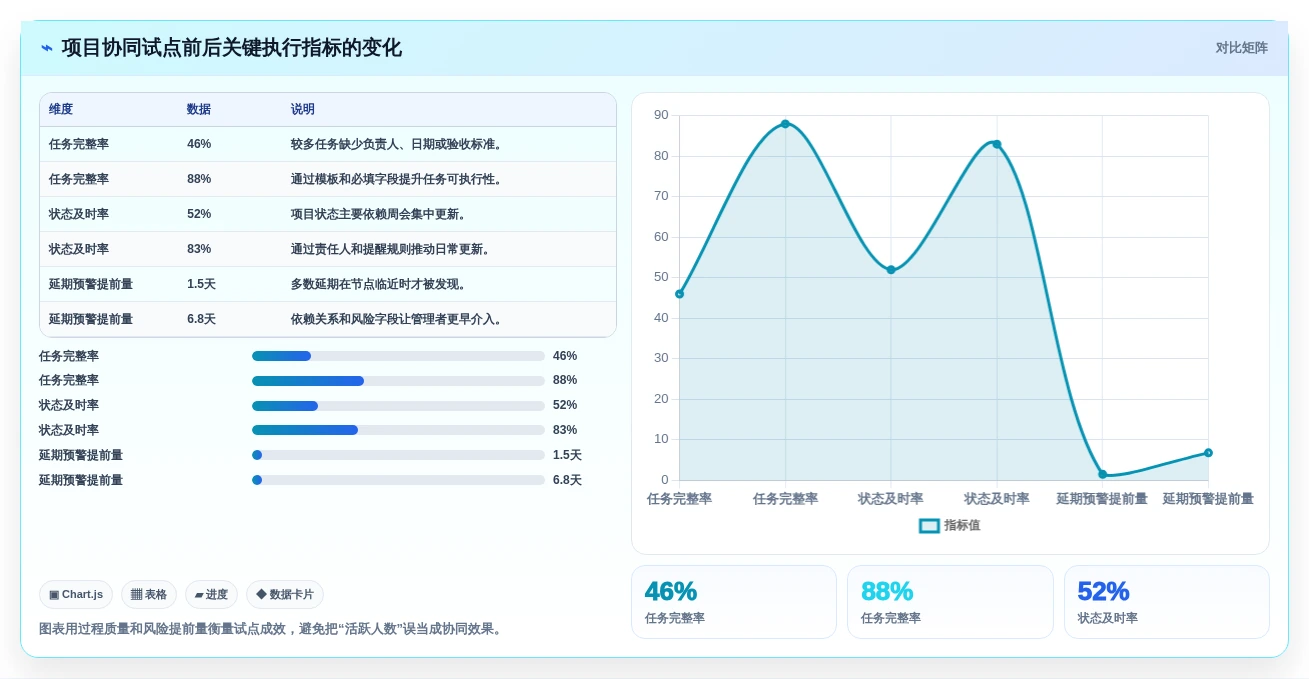The height and width of the screenshot is (679, 1309).
Task: Click the last chart data point near 6.8
Action: tap(1208, 453)
